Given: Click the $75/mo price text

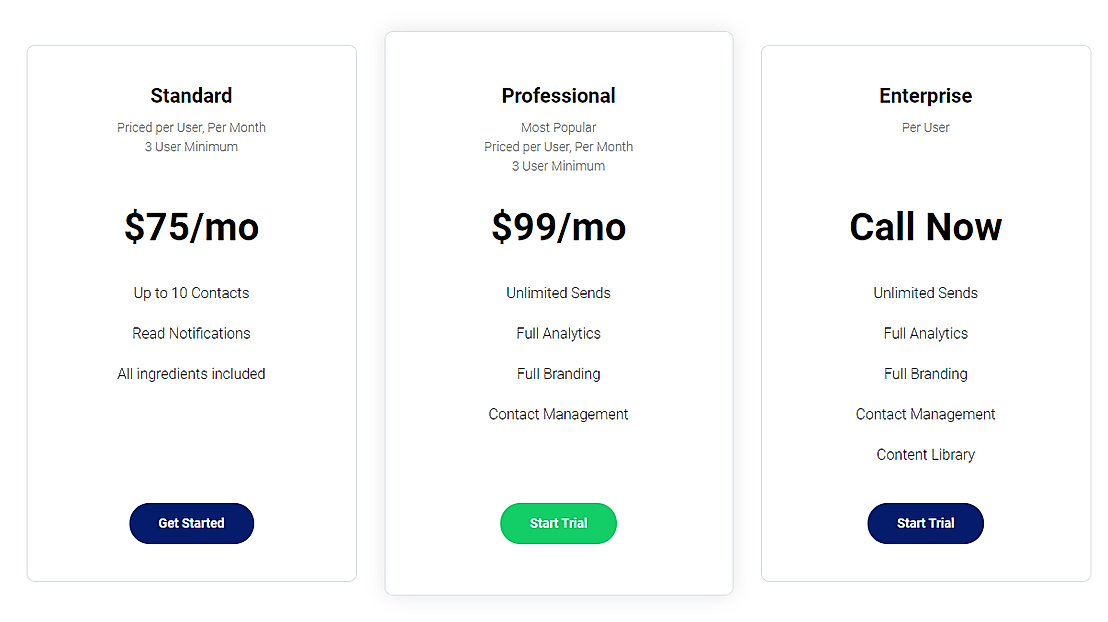Looking at the screenshot, I should (191, 227).
